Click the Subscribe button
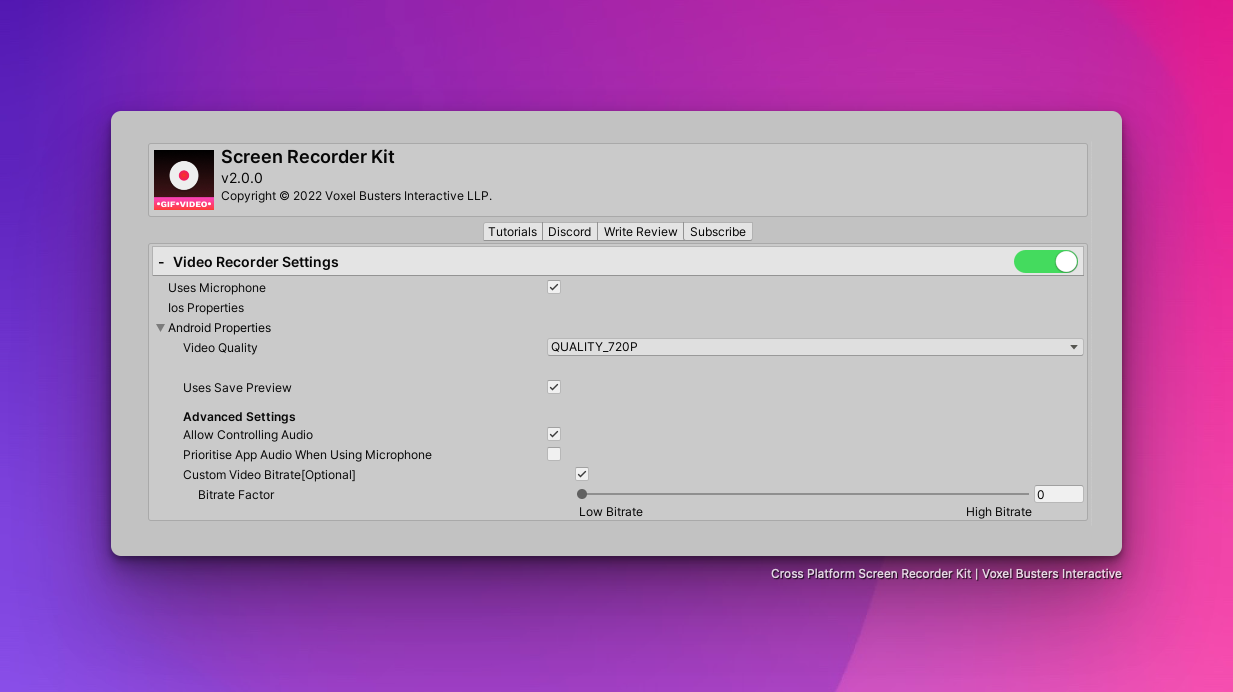The image size is (1233, 692). [x=718, y=232]
